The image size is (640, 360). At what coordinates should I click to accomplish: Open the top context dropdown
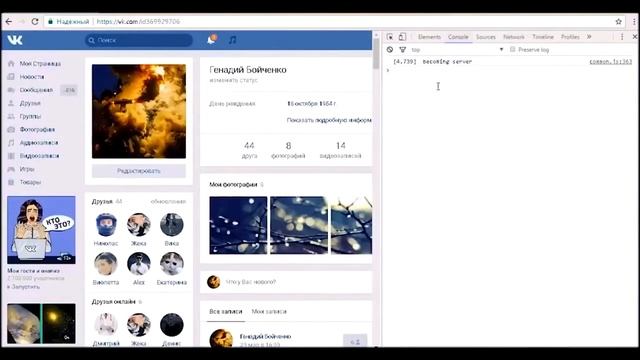click(457, 49)
